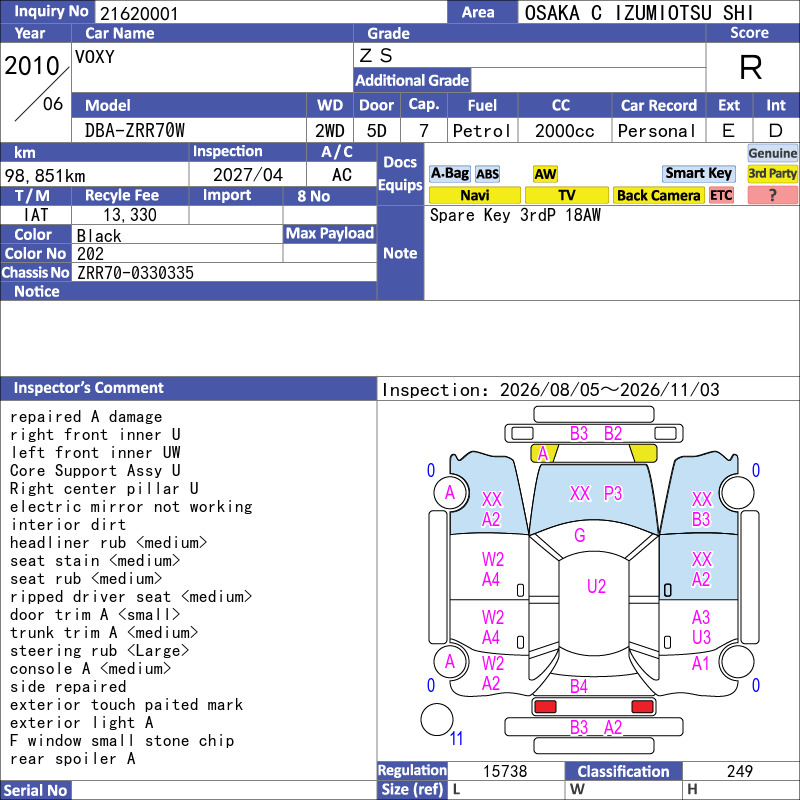
Task: Click area value OSAKA C IZUMIOTSU SHI
Action: click(x=638, y=13)
